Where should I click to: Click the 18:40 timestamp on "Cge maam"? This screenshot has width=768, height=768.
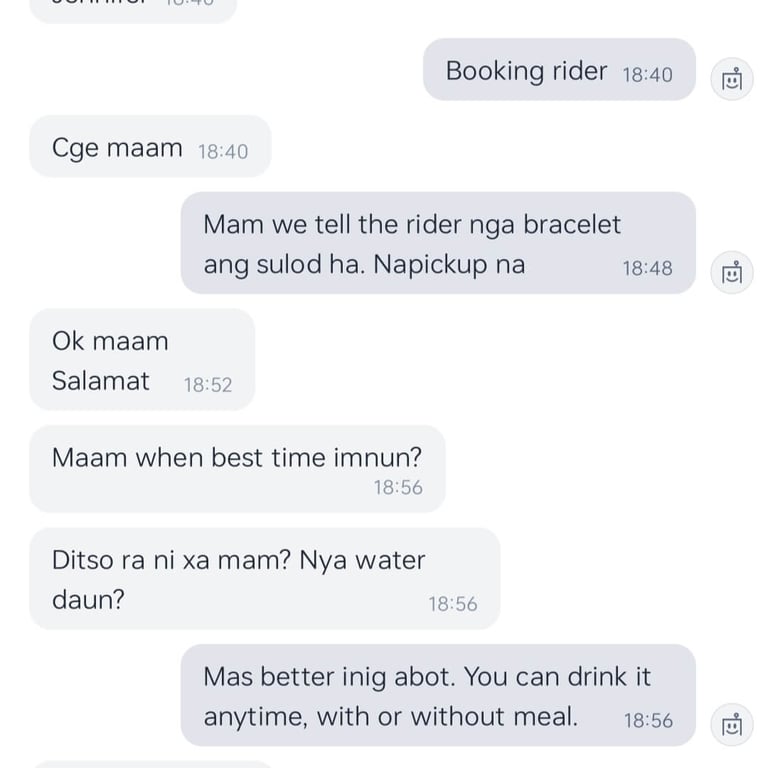(223, 151)
